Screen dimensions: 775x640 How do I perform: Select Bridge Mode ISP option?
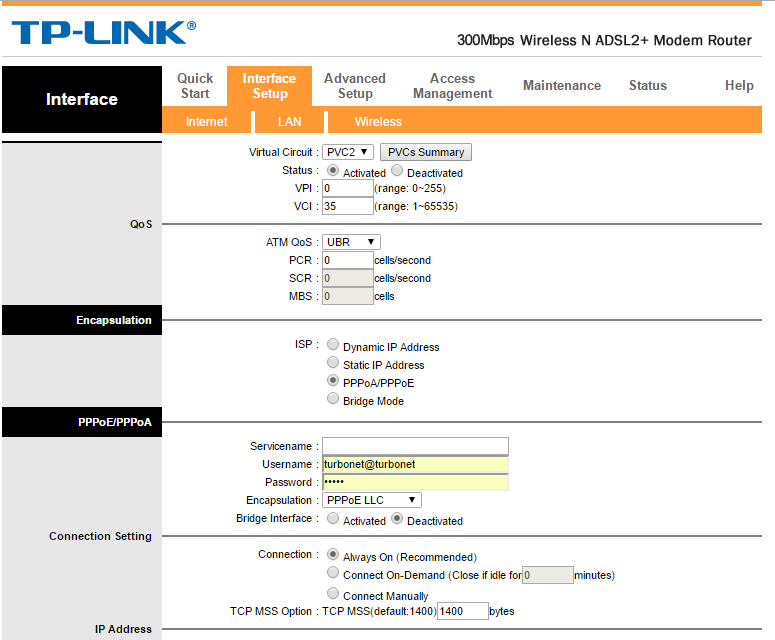(x=333, y=398)
